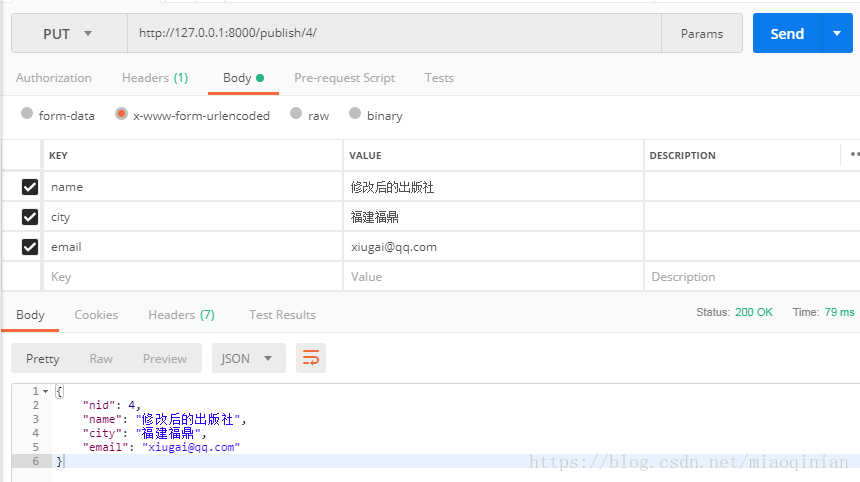Toggle the wrap lines icon
860x482 pixels.
(x=311, y=359)
